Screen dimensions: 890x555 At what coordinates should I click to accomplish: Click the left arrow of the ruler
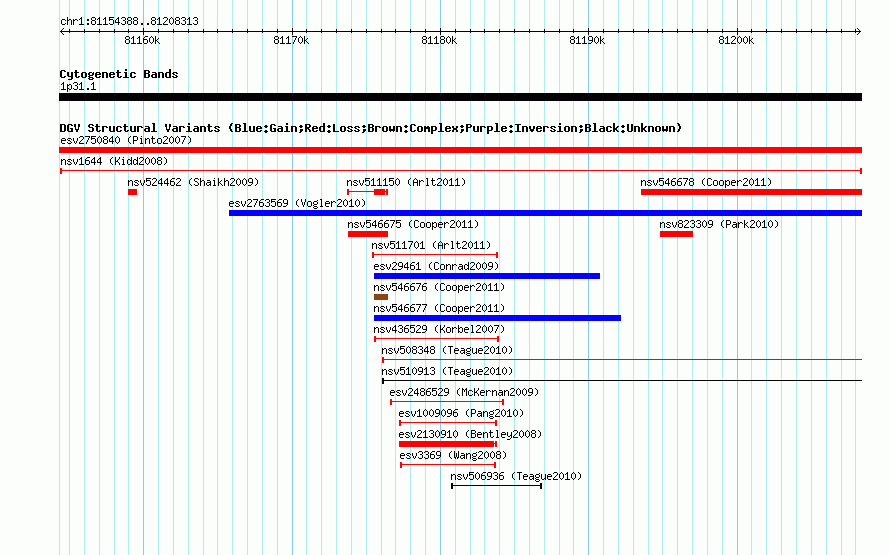click(63, 32)
